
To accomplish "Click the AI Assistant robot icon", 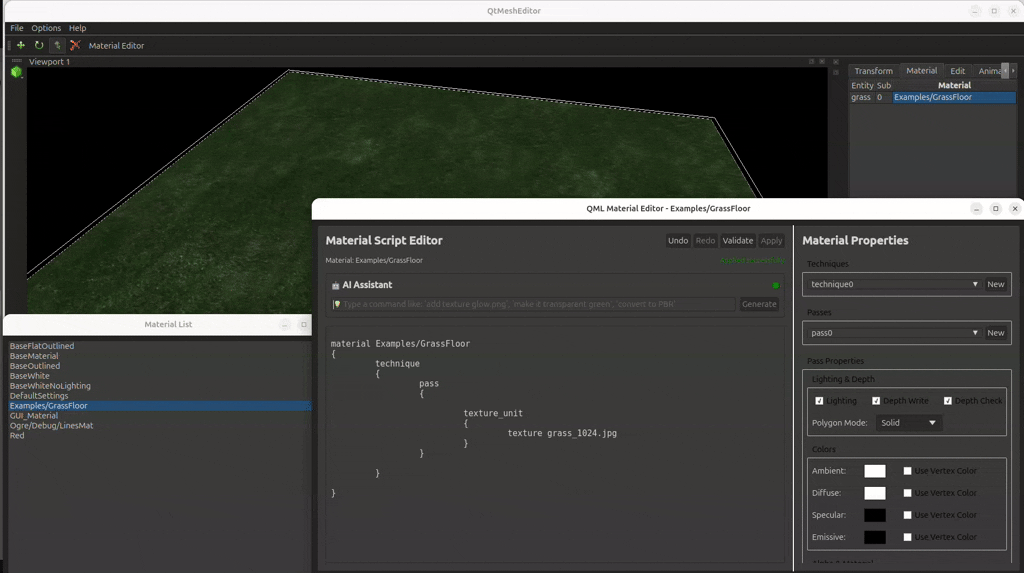I will tap(335, 286).
